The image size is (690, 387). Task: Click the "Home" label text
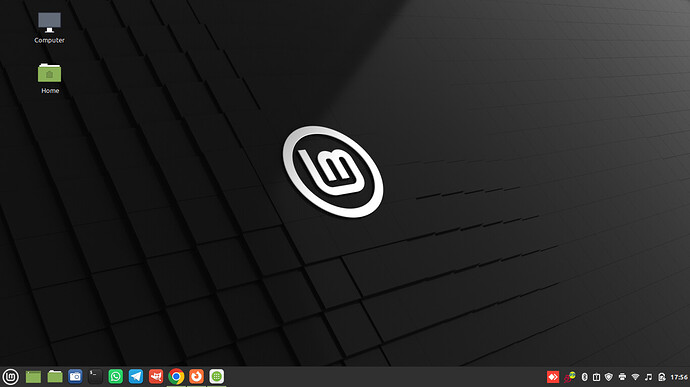pyautogui.click(x=50, y=91)
